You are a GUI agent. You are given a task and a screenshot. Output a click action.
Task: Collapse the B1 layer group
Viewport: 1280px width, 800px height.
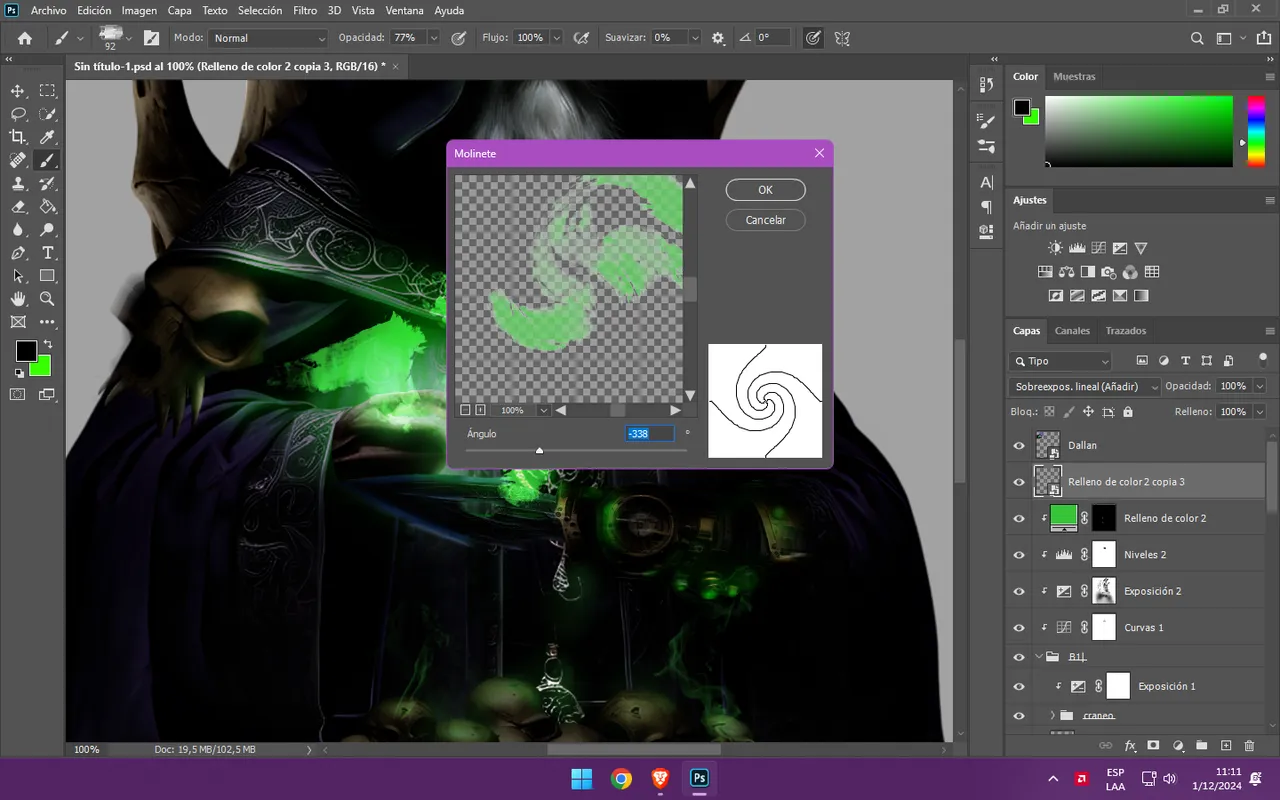1039,657
